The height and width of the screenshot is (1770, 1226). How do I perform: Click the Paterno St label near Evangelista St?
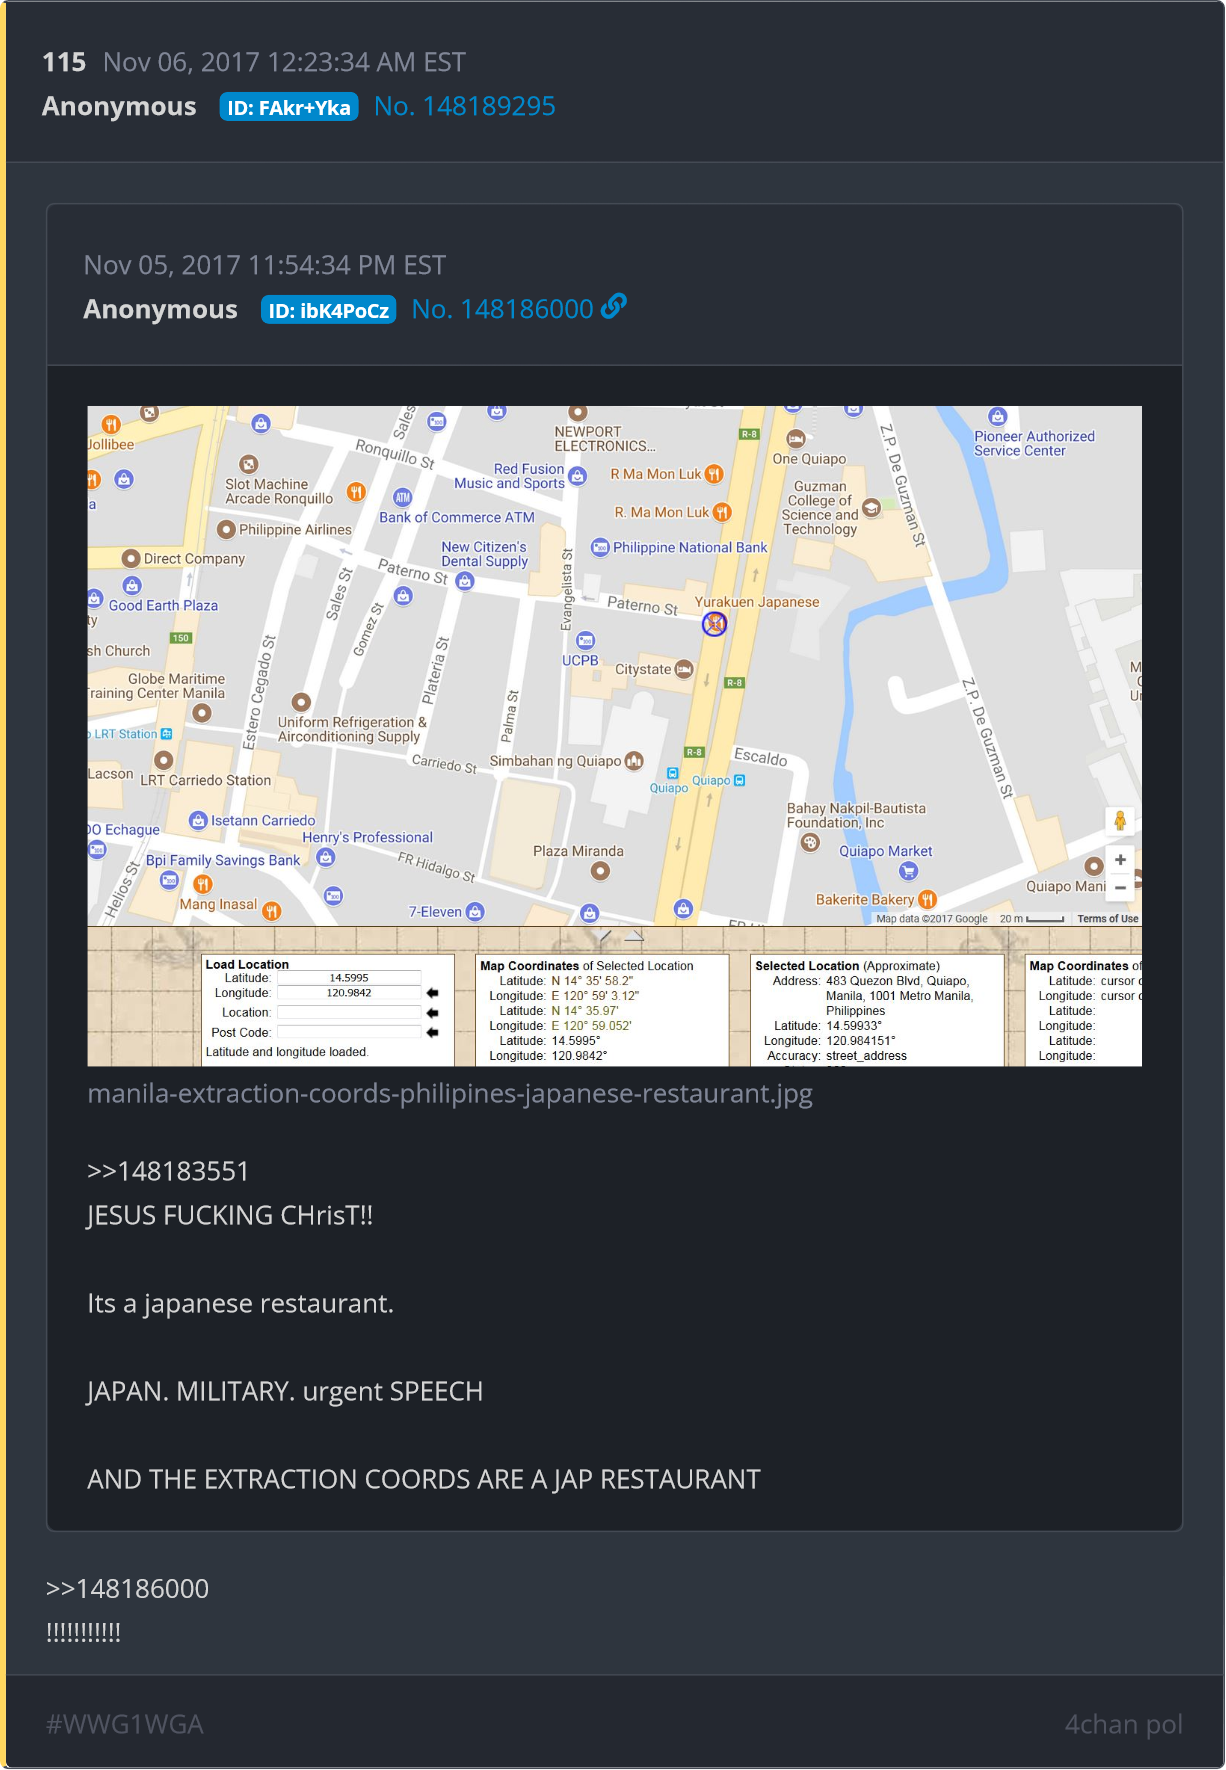[643, 606]
